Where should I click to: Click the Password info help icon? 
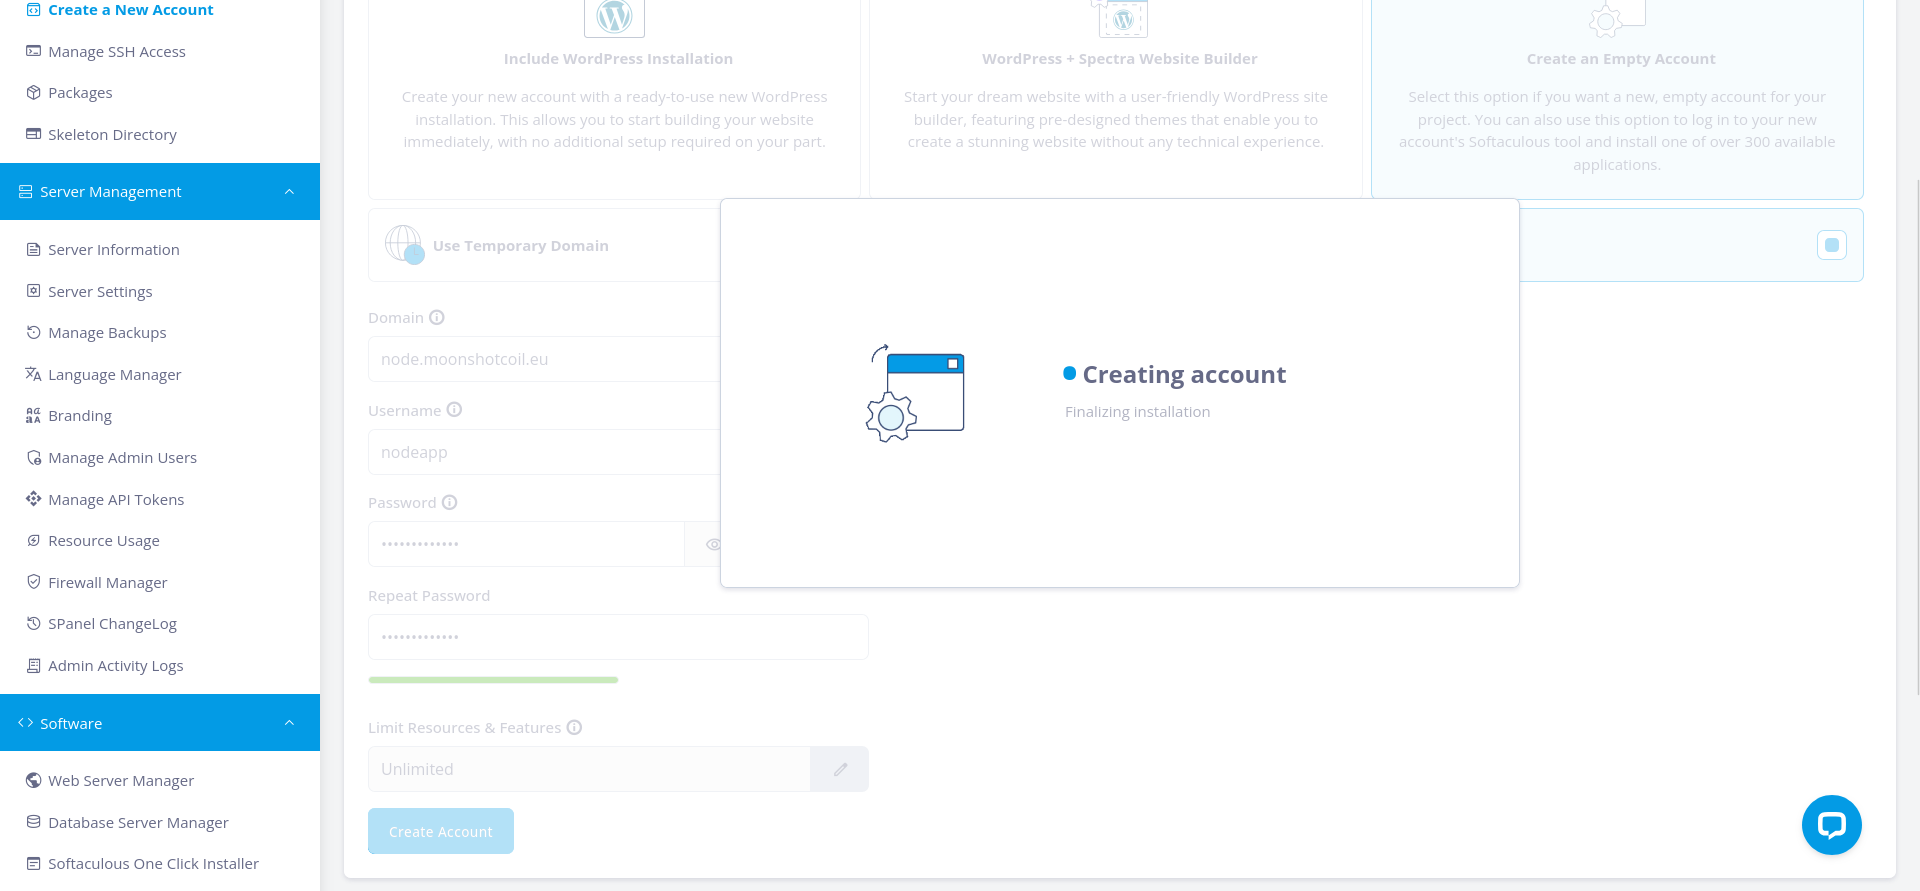pos(450,502)
